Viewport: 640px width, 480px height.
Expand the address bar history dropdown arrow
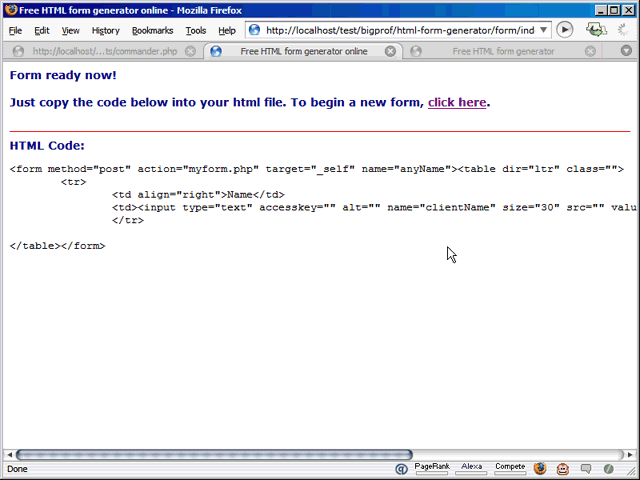(x=544, y=30)
